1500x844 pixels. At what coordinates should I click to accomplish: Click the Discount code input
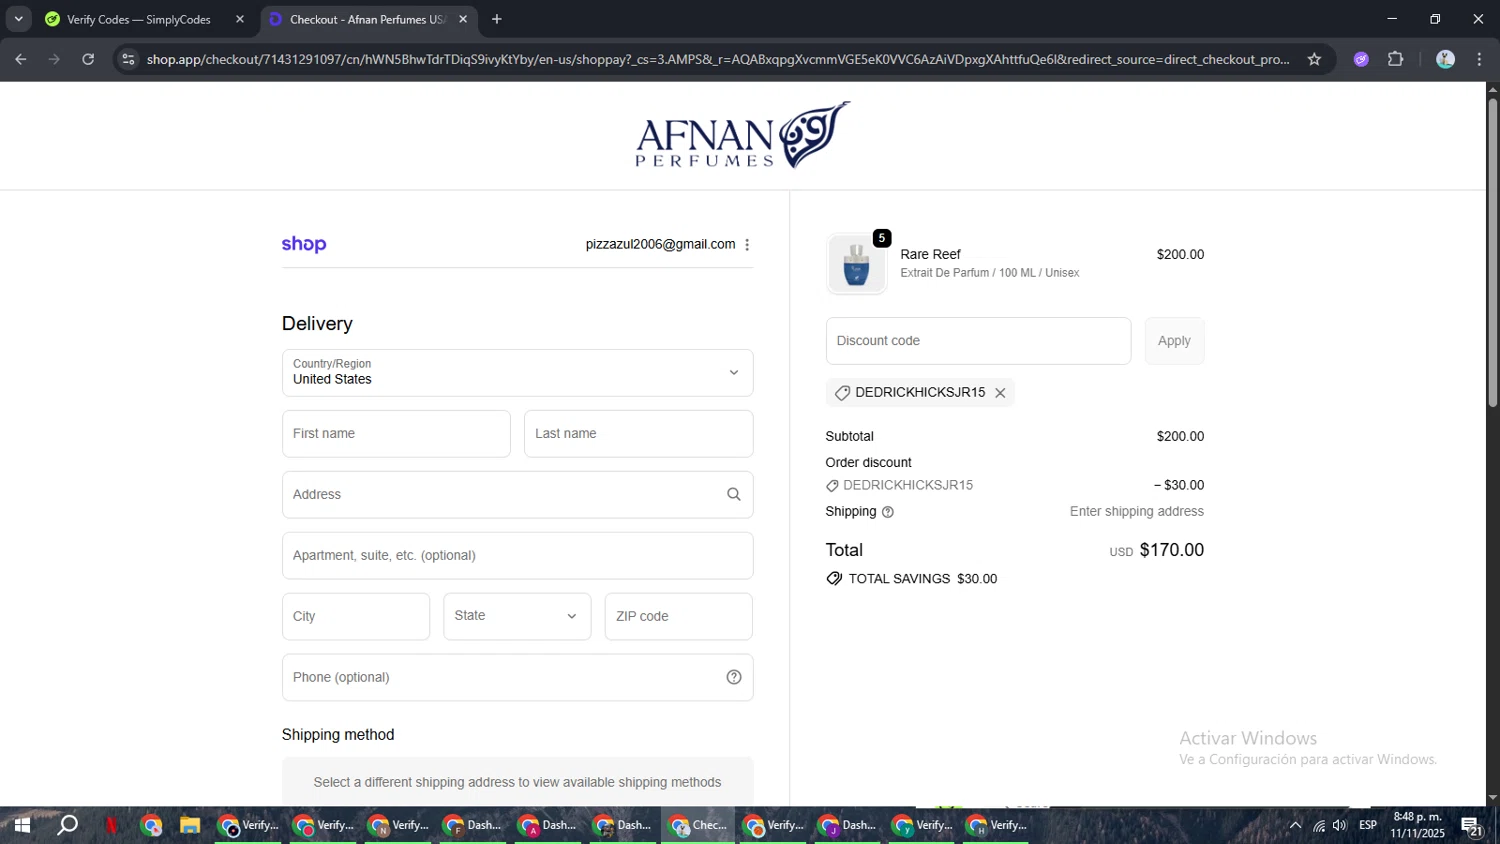point(978,341)
